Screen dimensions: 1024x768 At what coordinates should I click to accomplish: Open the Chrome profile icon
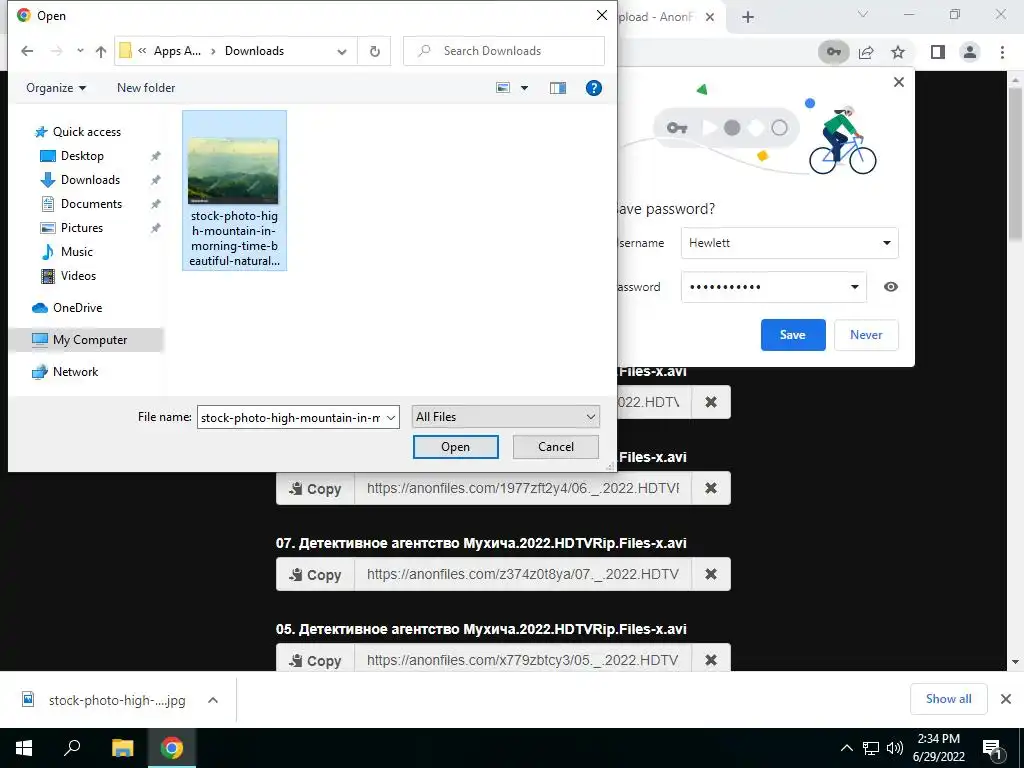970,52
